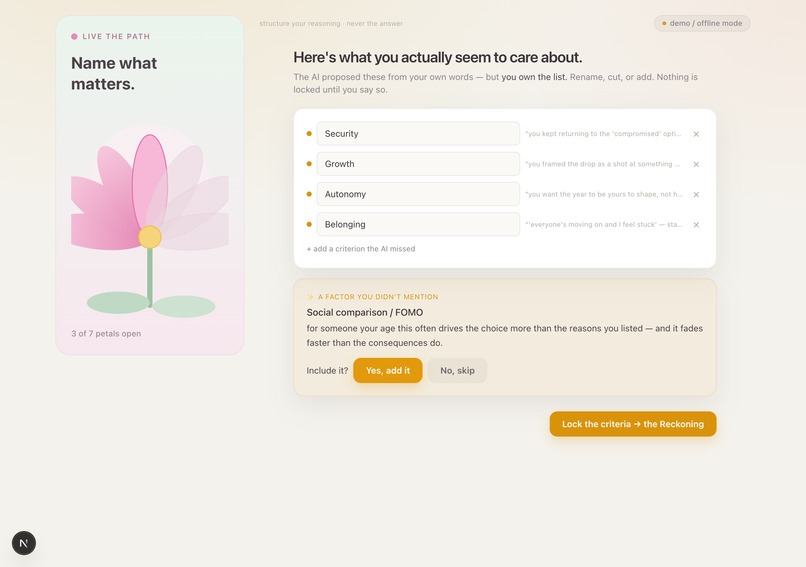806x567 pixels.
Task: Click the quote beside Security criterion
Action: pyautogui.click(x=603, y=134)
